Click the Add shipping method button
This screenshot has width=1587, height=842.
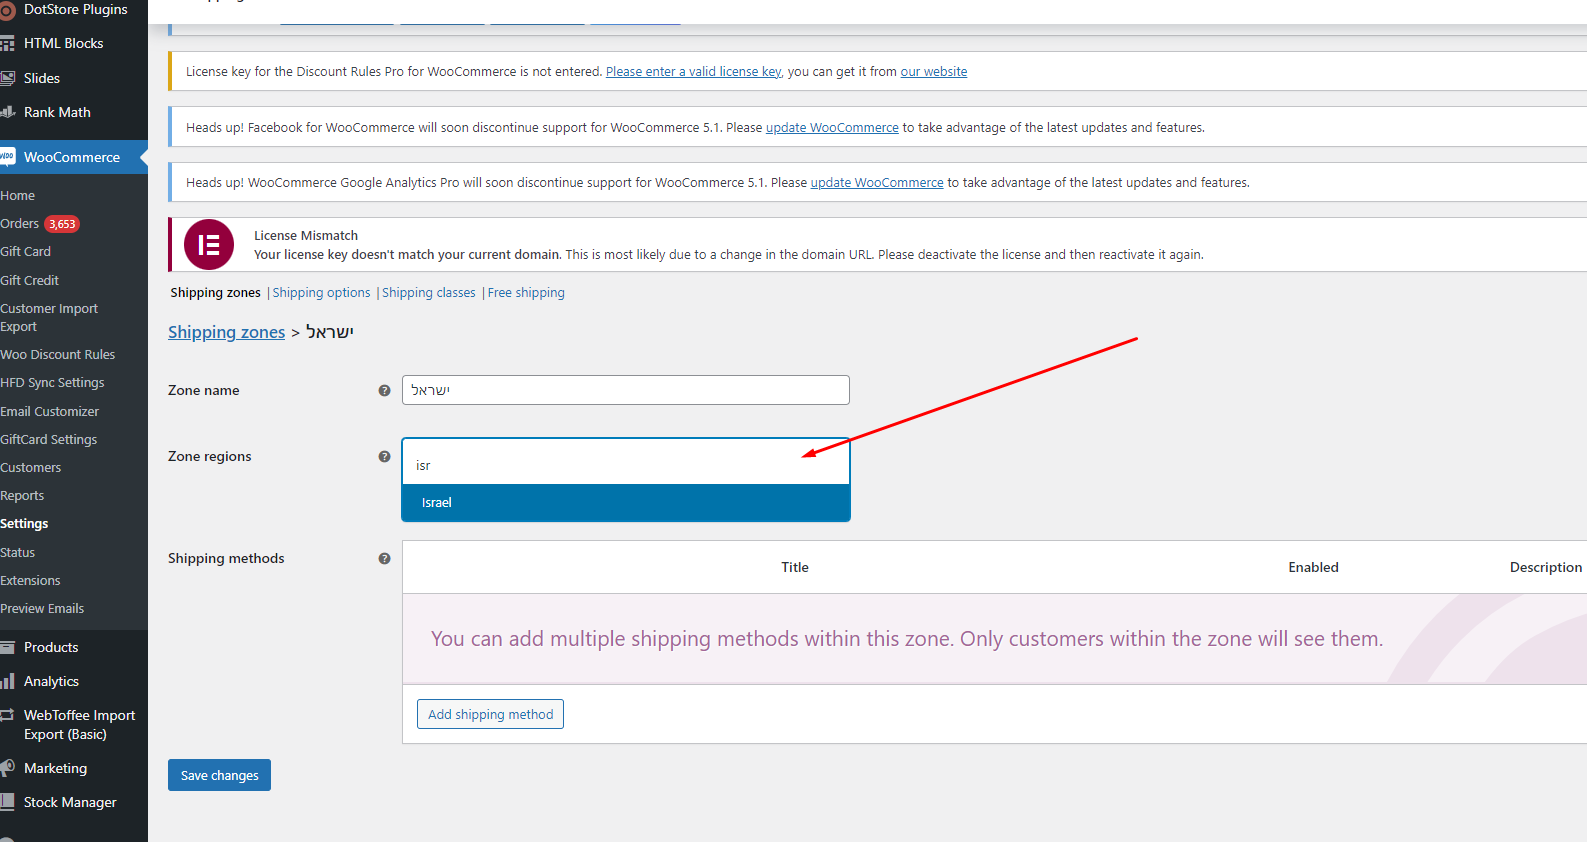(490, 715)
